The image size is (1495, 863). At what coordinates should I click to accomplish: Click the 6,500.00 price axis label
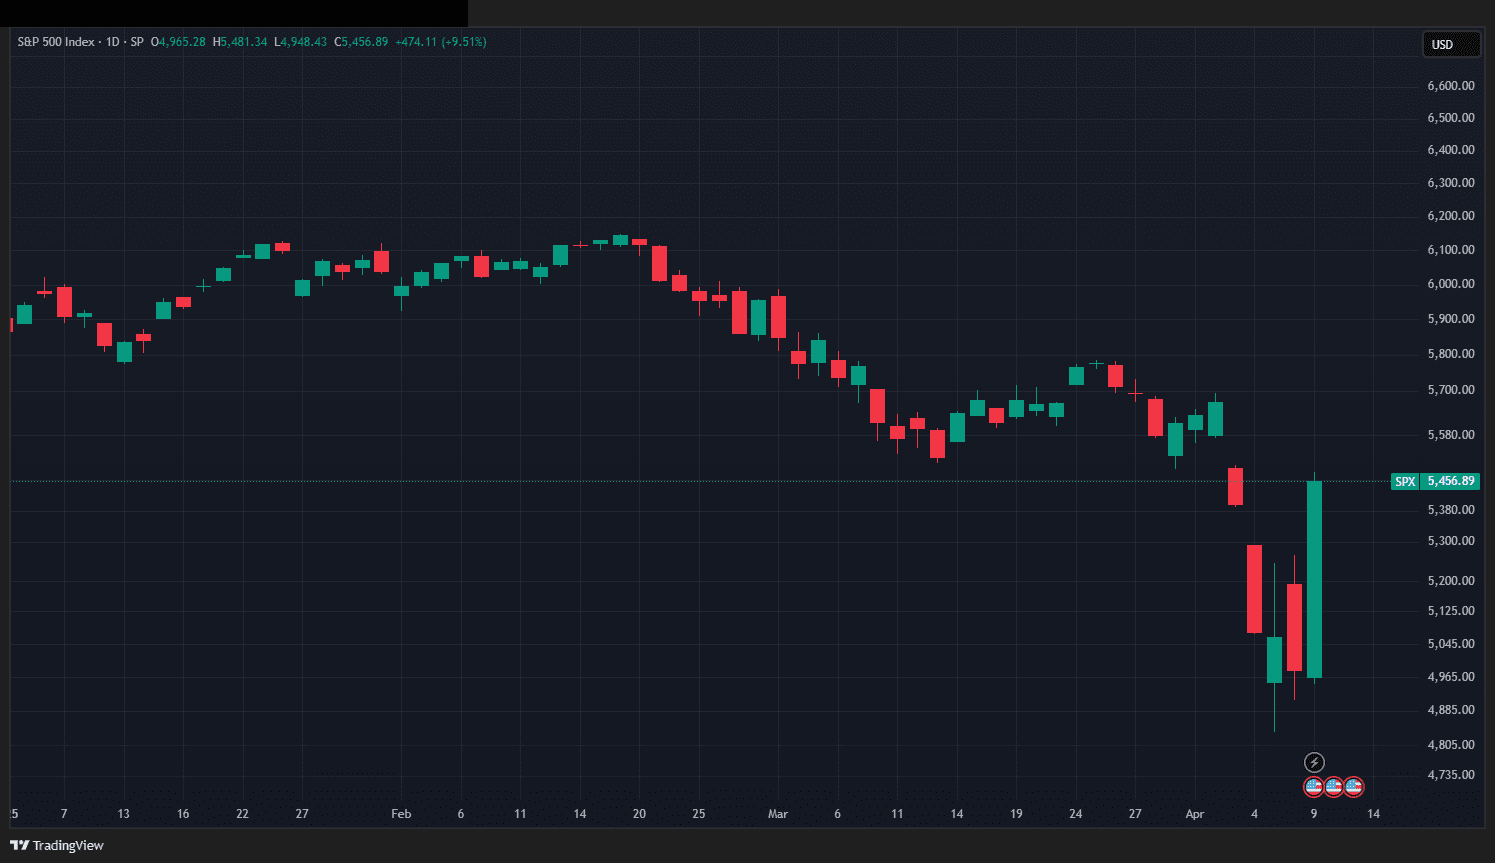[x=1451, y=118]
